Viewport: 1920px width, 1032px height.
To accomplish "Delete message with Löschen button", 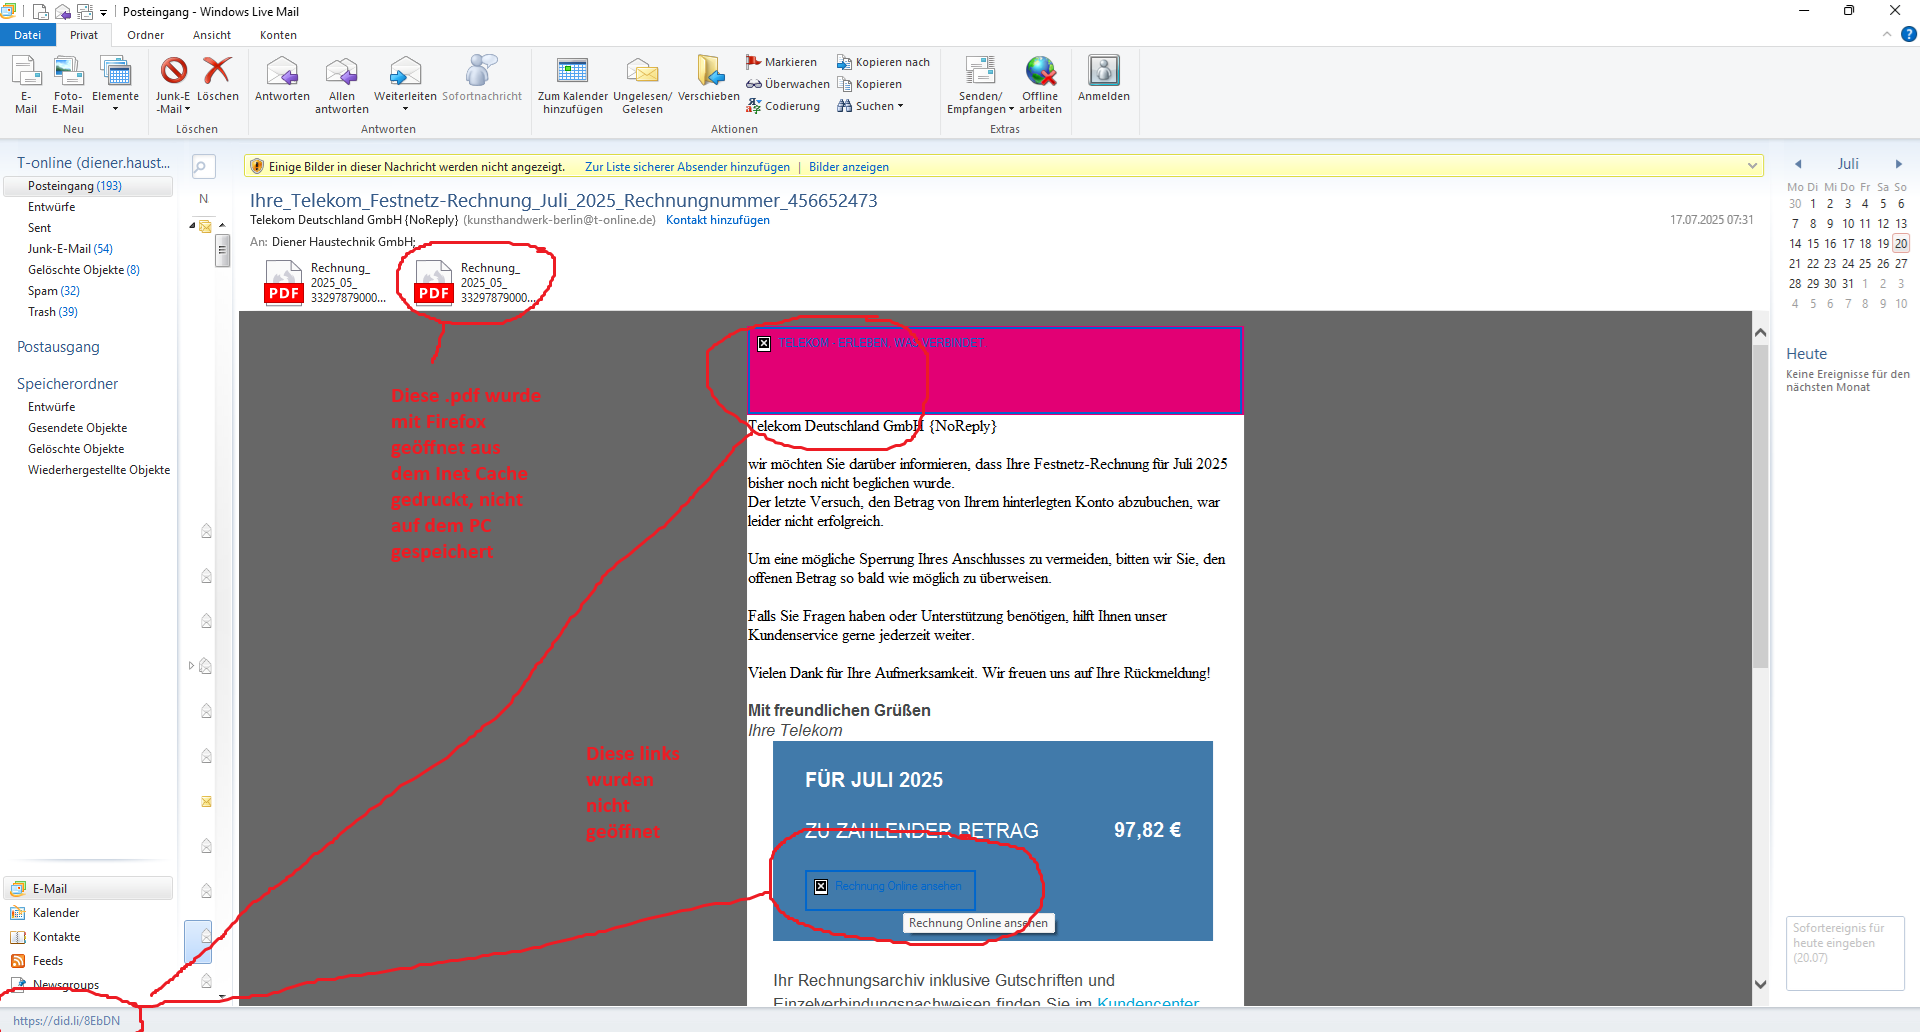I will pyautogui.click(x=217, y=79).
